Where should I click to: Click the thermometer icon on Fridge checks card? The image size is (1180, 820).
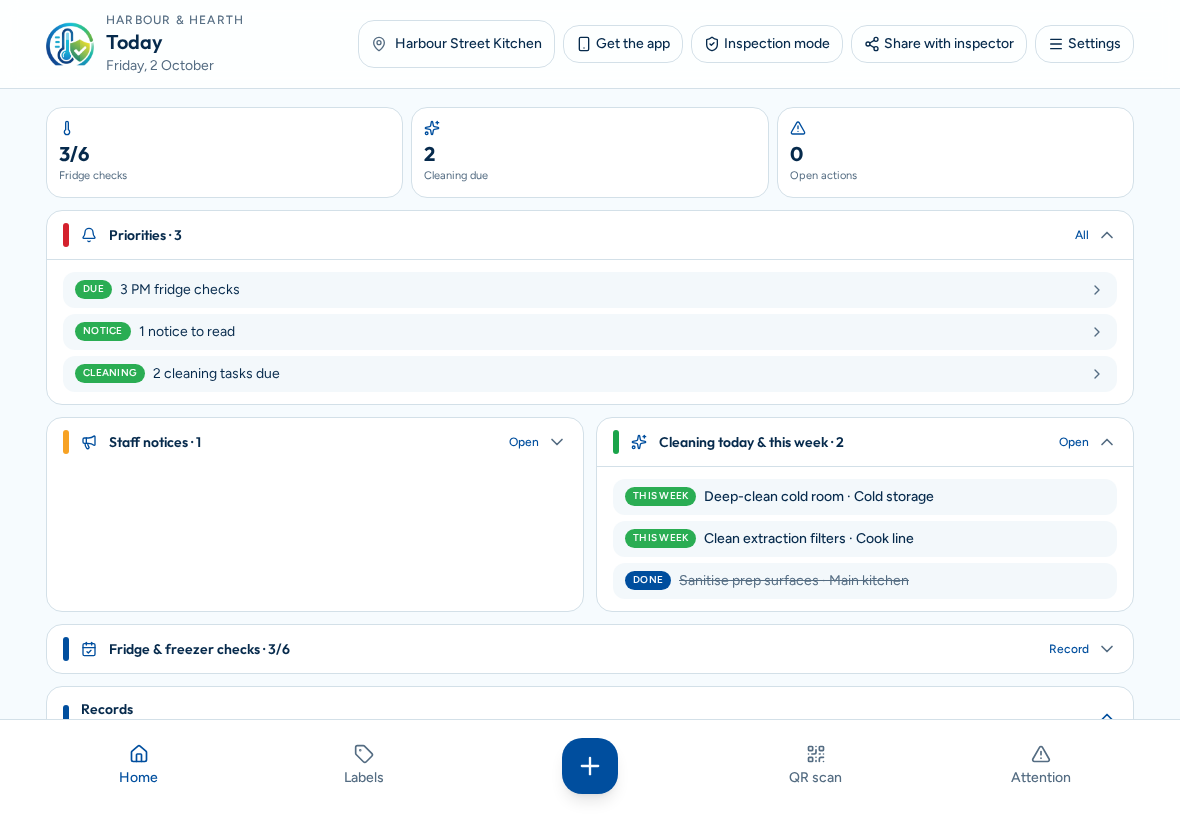[x=67, y=129]
